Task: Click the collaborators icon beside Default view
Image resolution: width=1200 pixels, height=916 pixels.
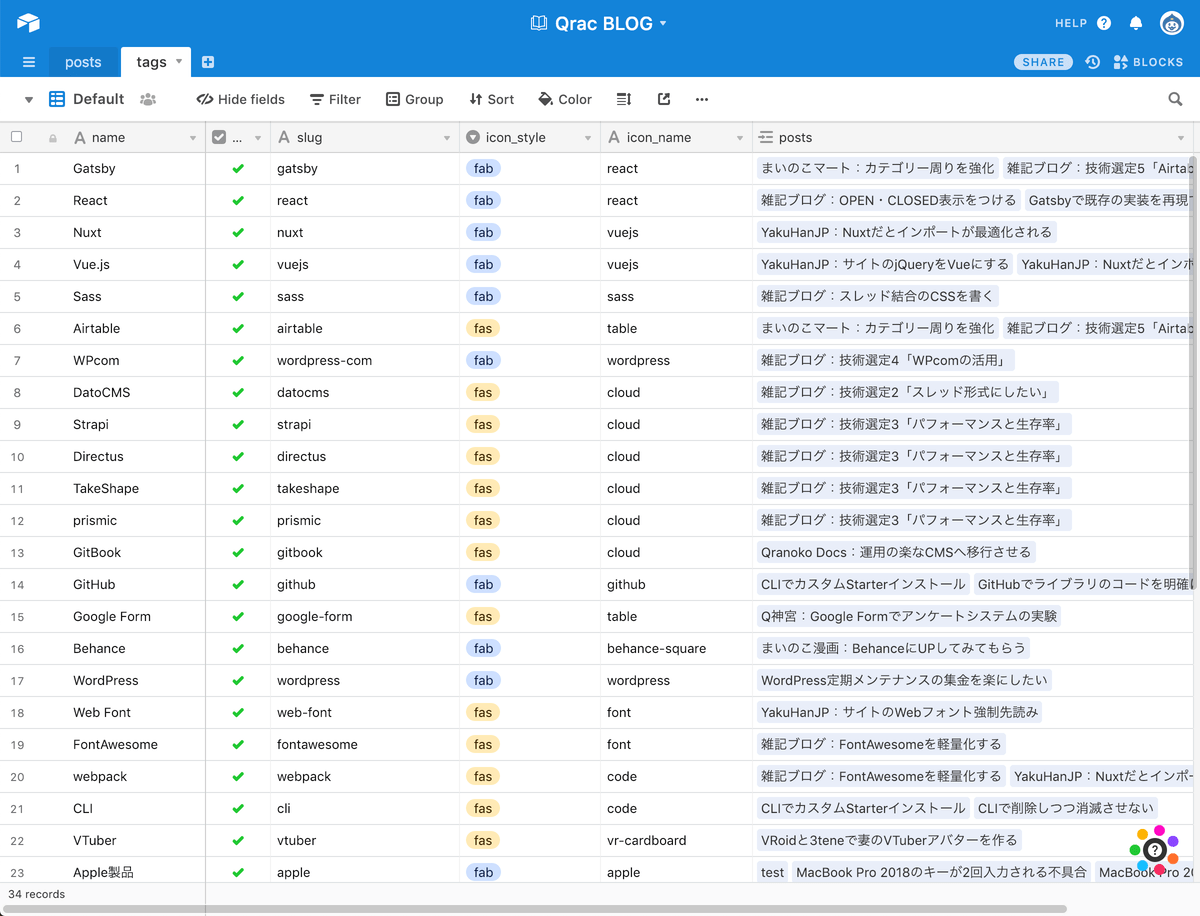Action: pyautogui.click(x=146, y=99)
